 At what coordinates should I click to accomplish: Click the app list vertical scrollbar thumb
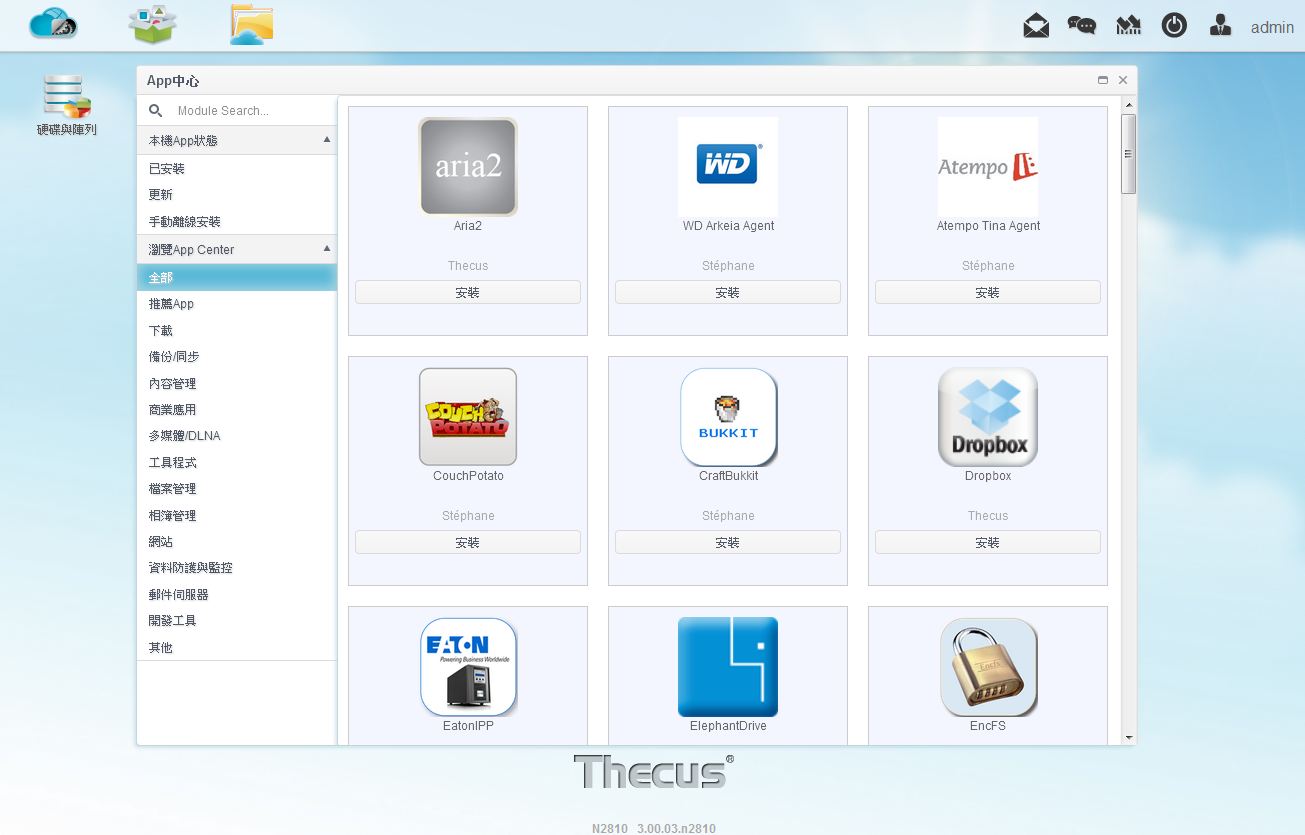(1128, 154)
